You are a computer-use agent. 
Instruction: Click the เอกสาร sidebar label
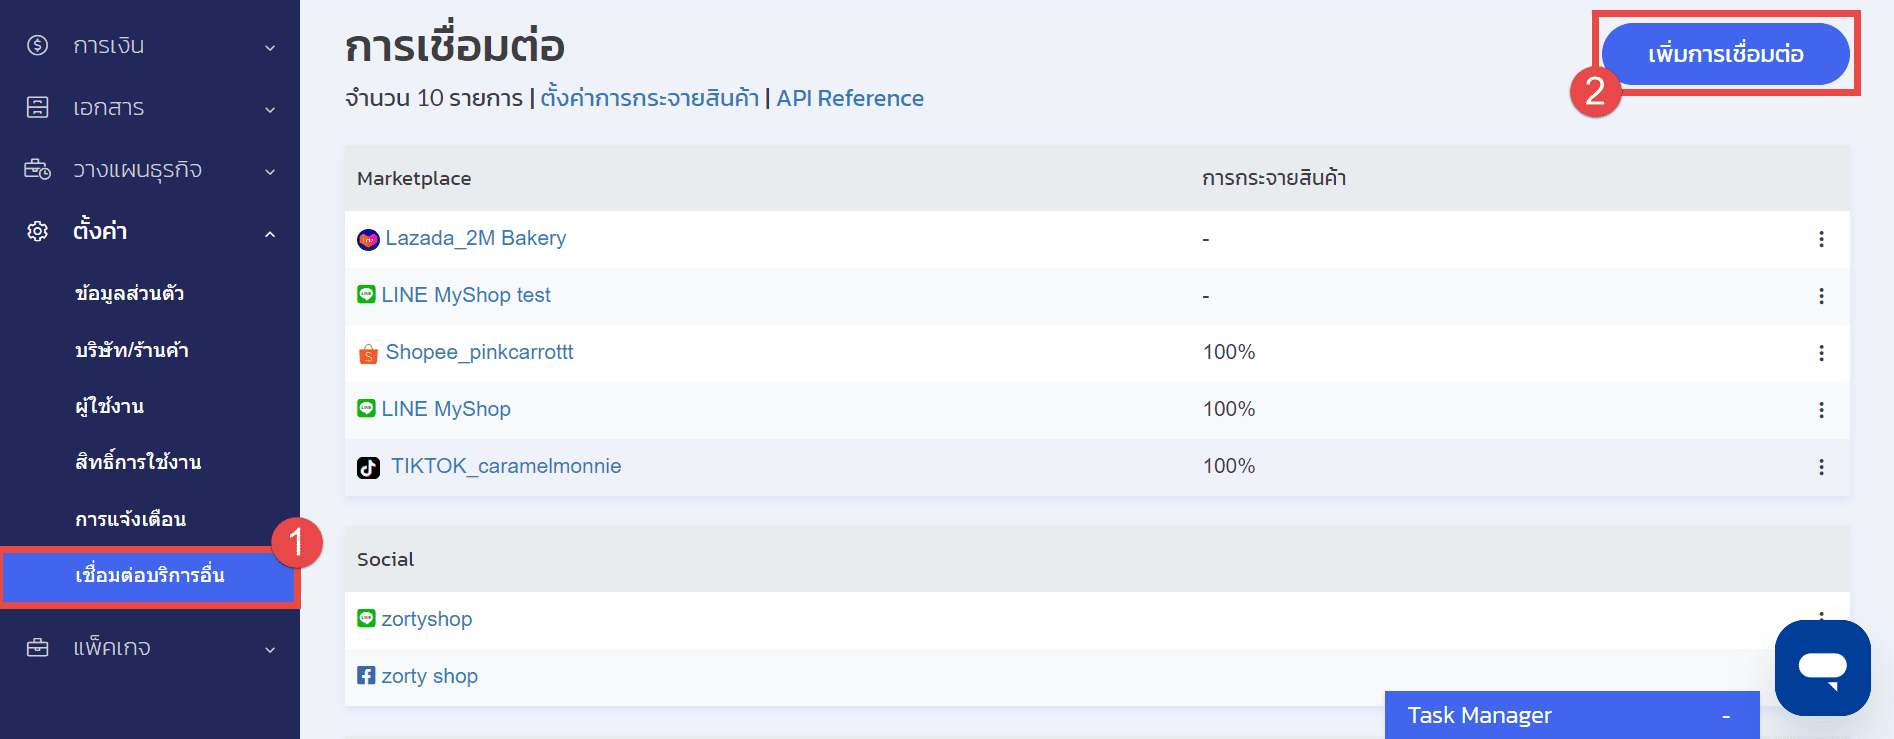click(x=108, y=107)
